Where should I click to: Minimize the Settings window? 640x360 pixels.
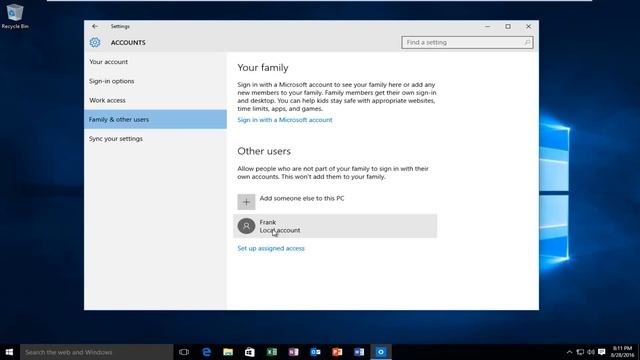point(487,26)
